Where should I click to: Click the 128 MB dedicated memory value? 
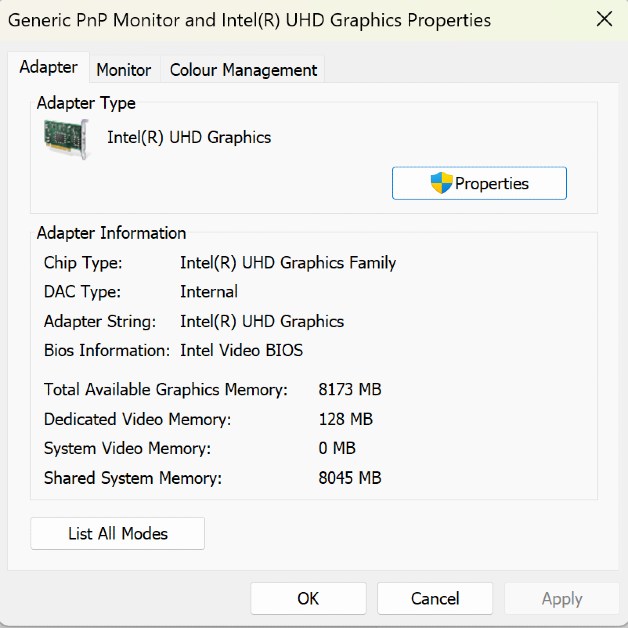point(346,419)
